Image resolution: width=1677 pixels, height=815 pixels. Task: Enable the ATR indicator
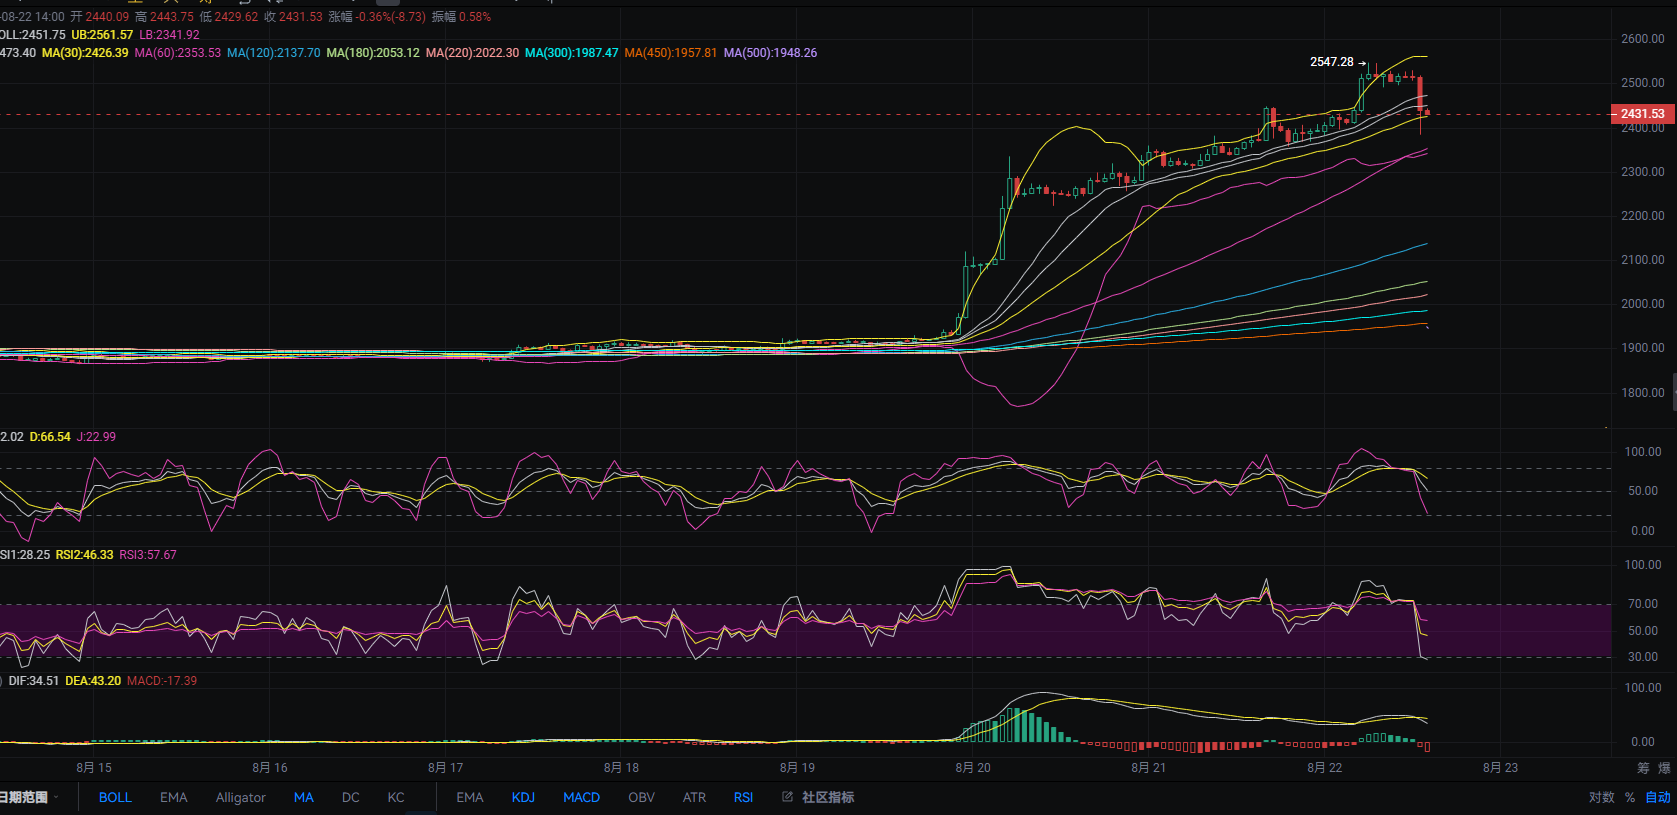click(694, 797)
